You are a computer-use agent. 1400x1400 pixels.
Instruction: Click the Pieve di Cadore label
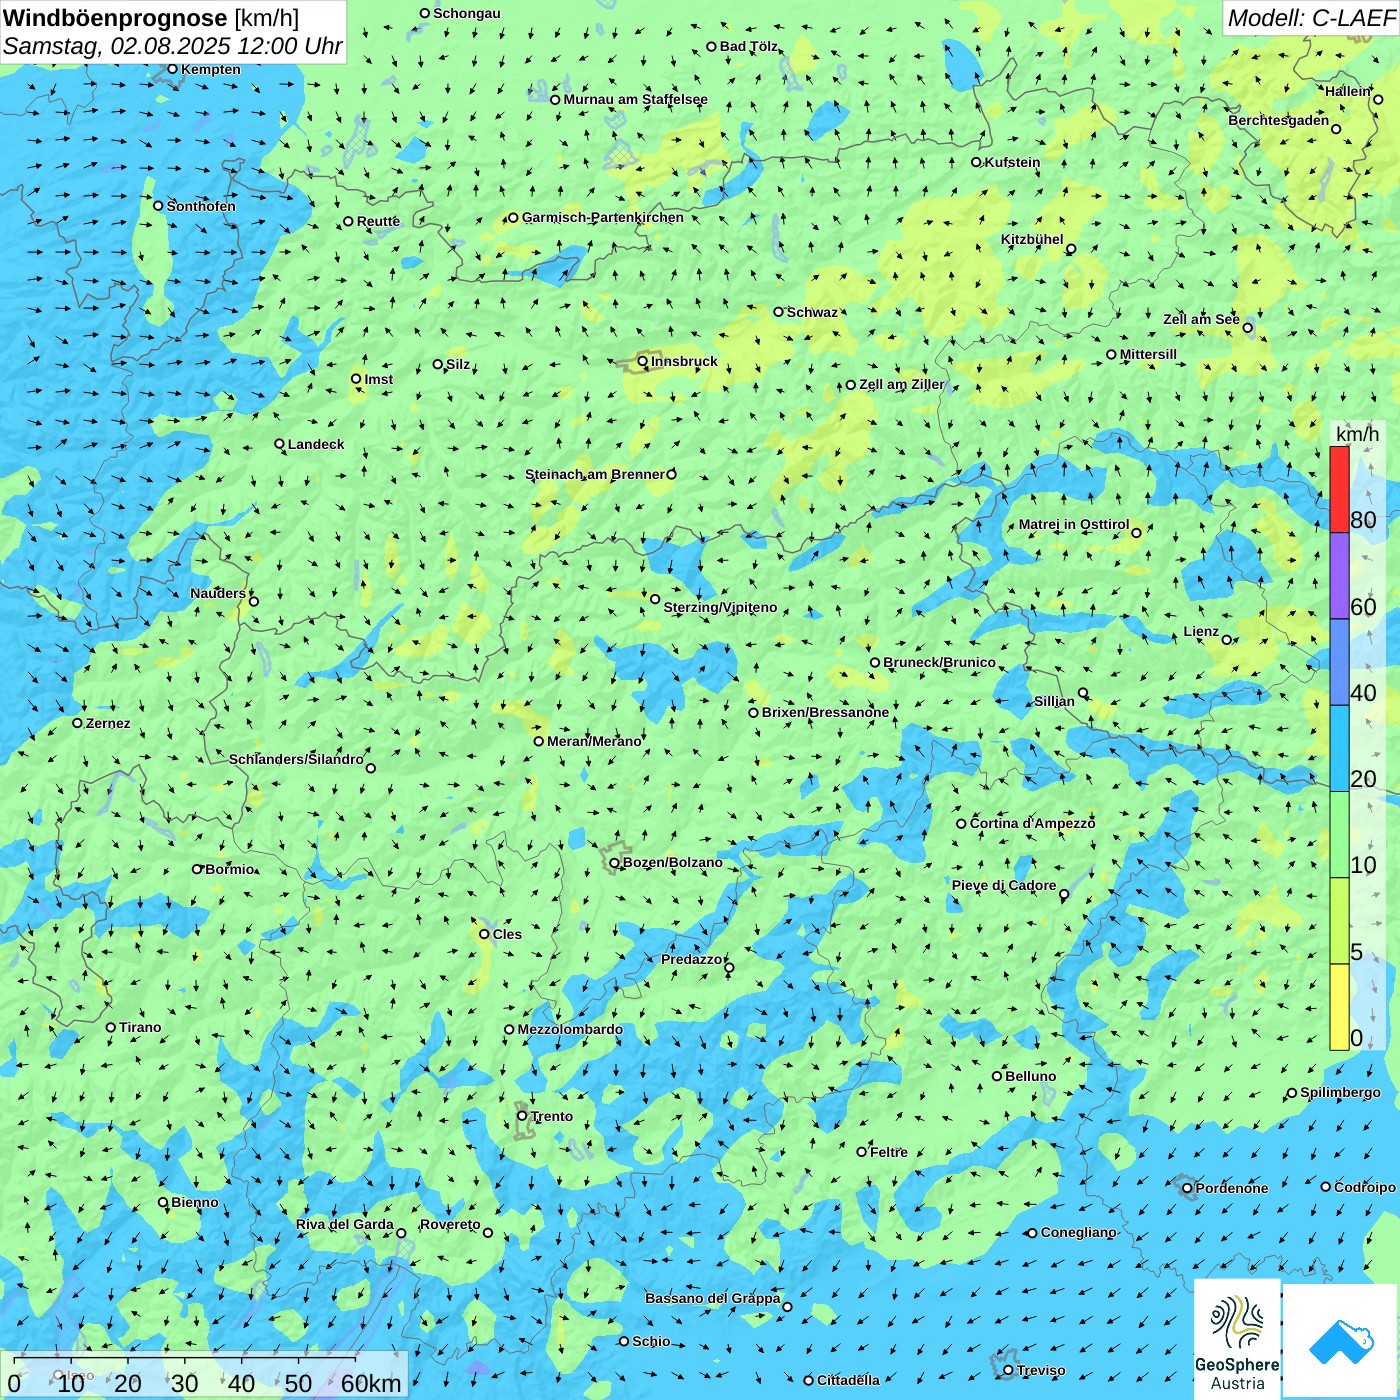pos(1004,885)
